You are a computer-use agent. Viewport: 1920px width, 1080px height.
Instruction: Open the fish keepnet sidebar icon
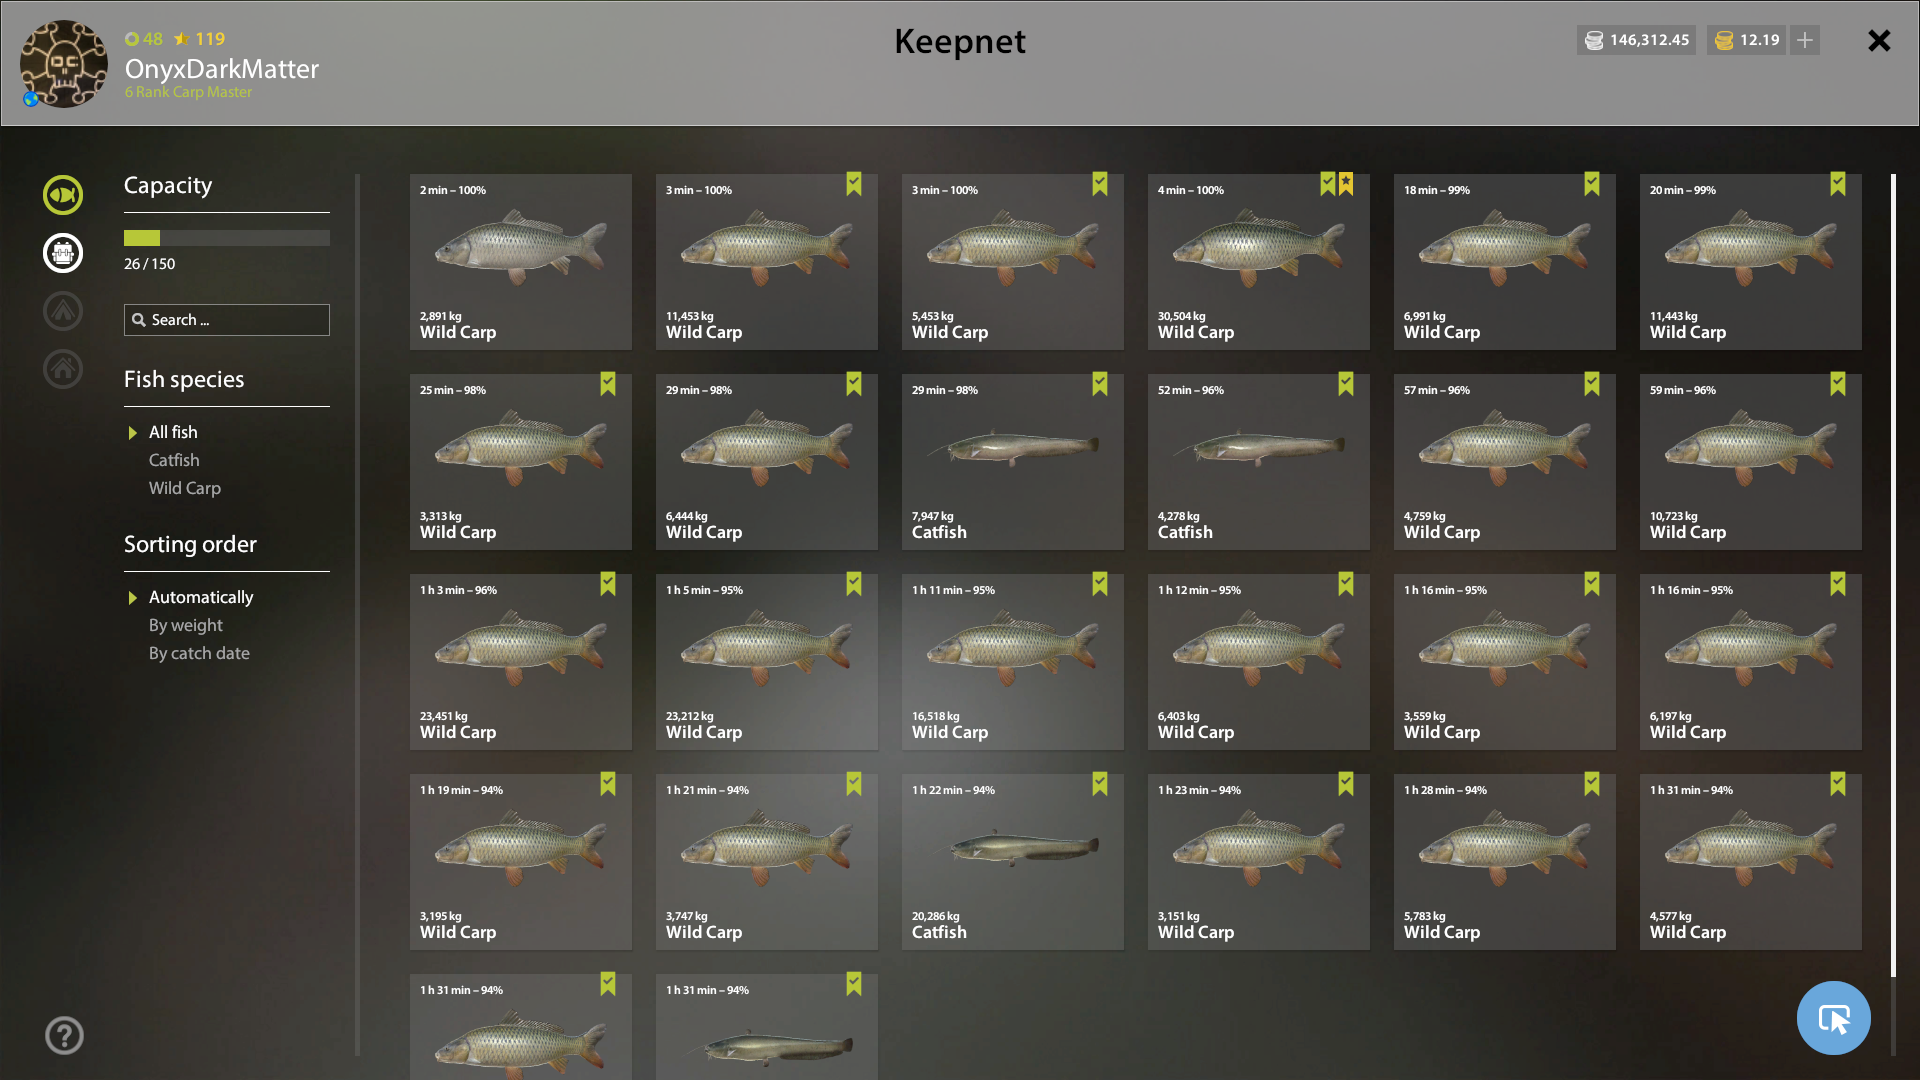click(x=63, y=195)
